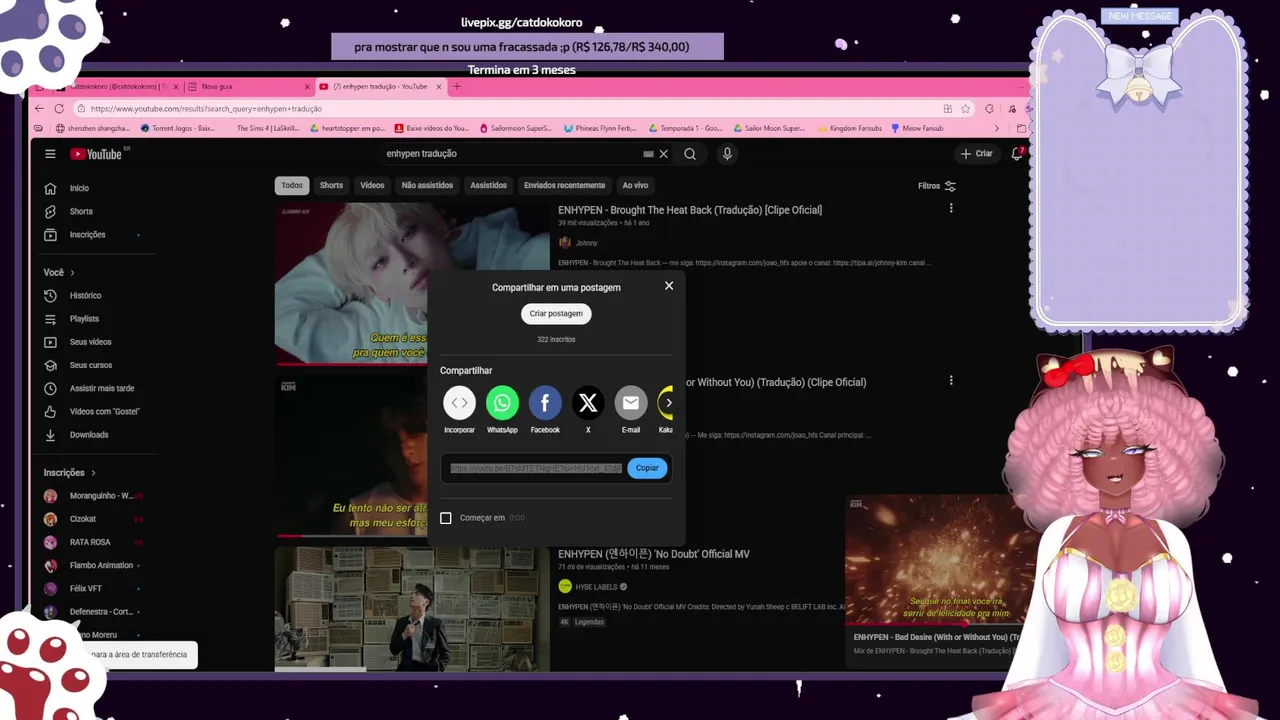This screenshot has width=1280, height=720.
Task: Open the No Doubt MV thumbnail
Action: click(412, 608)
